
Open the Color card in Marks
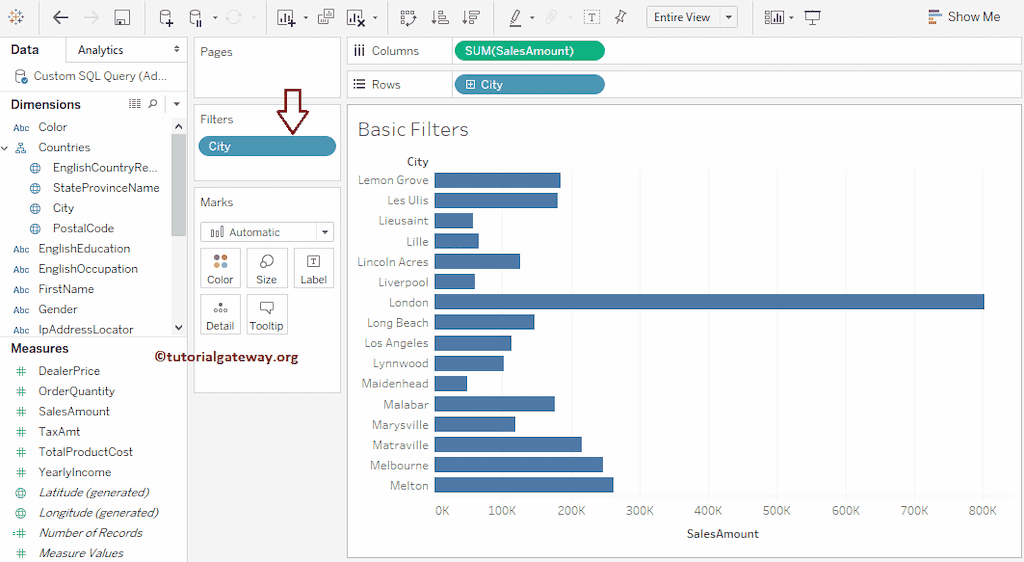click(220, 268)
